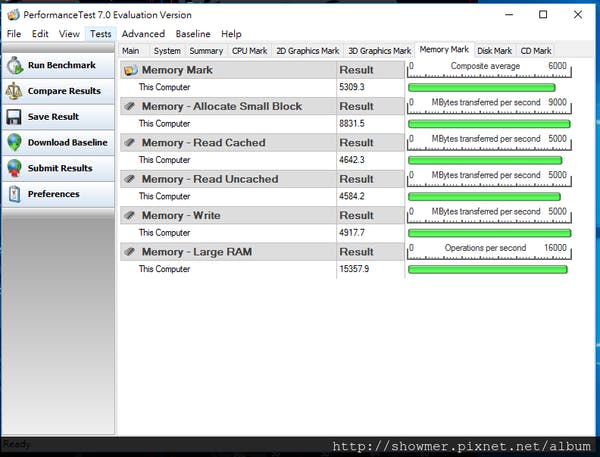Click the Compare Results scales icon

click(14, 91)
